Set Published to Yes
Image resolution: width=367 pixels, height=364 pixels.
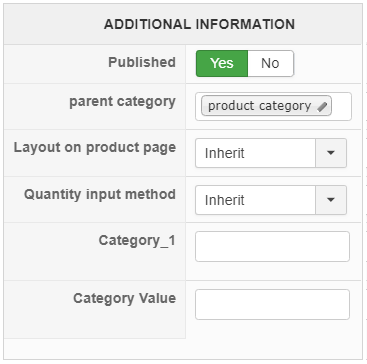pyautogui.click(x=222, y=63)
